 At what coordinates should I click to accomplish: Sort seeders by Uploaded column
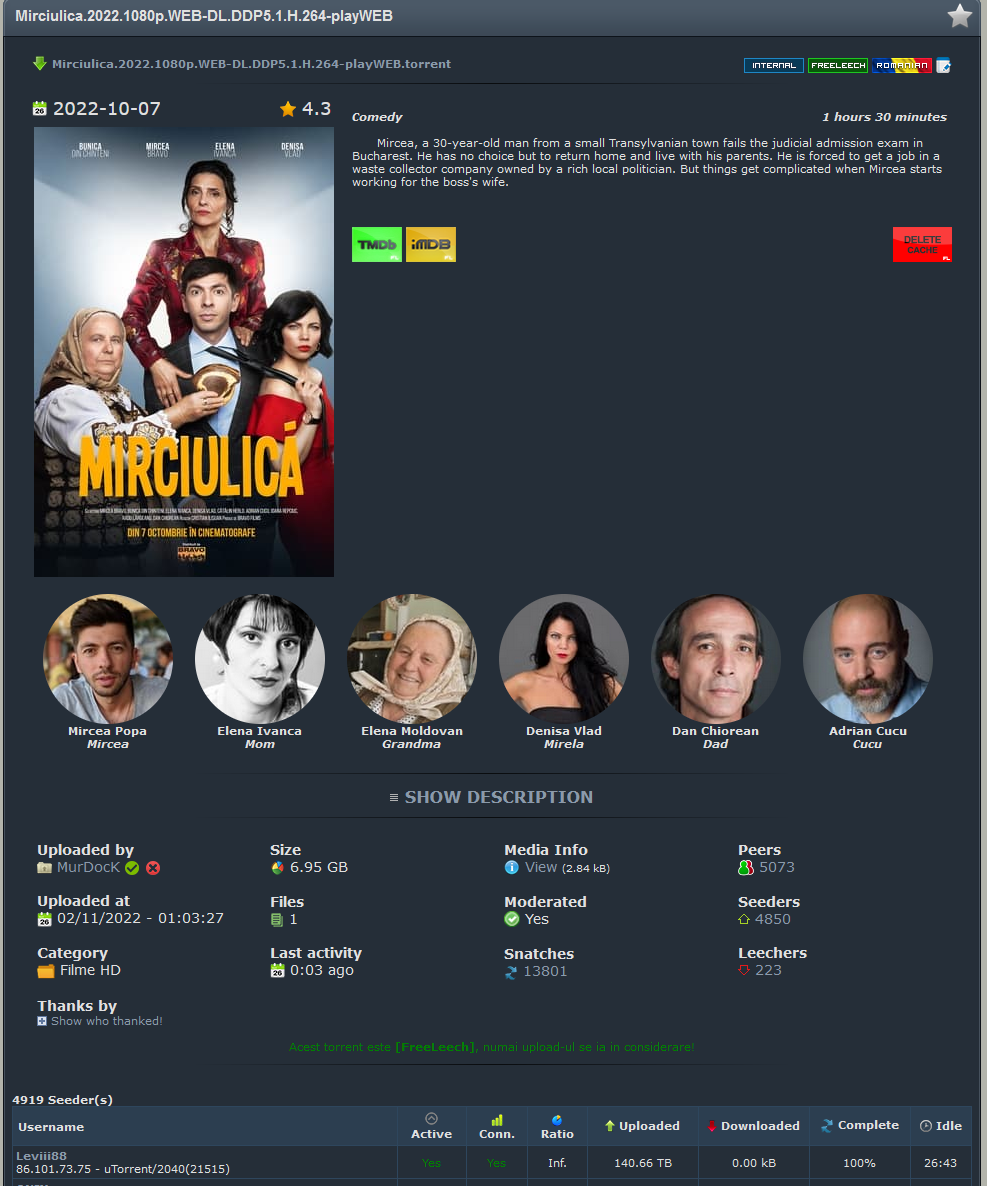coord(643,1125)
